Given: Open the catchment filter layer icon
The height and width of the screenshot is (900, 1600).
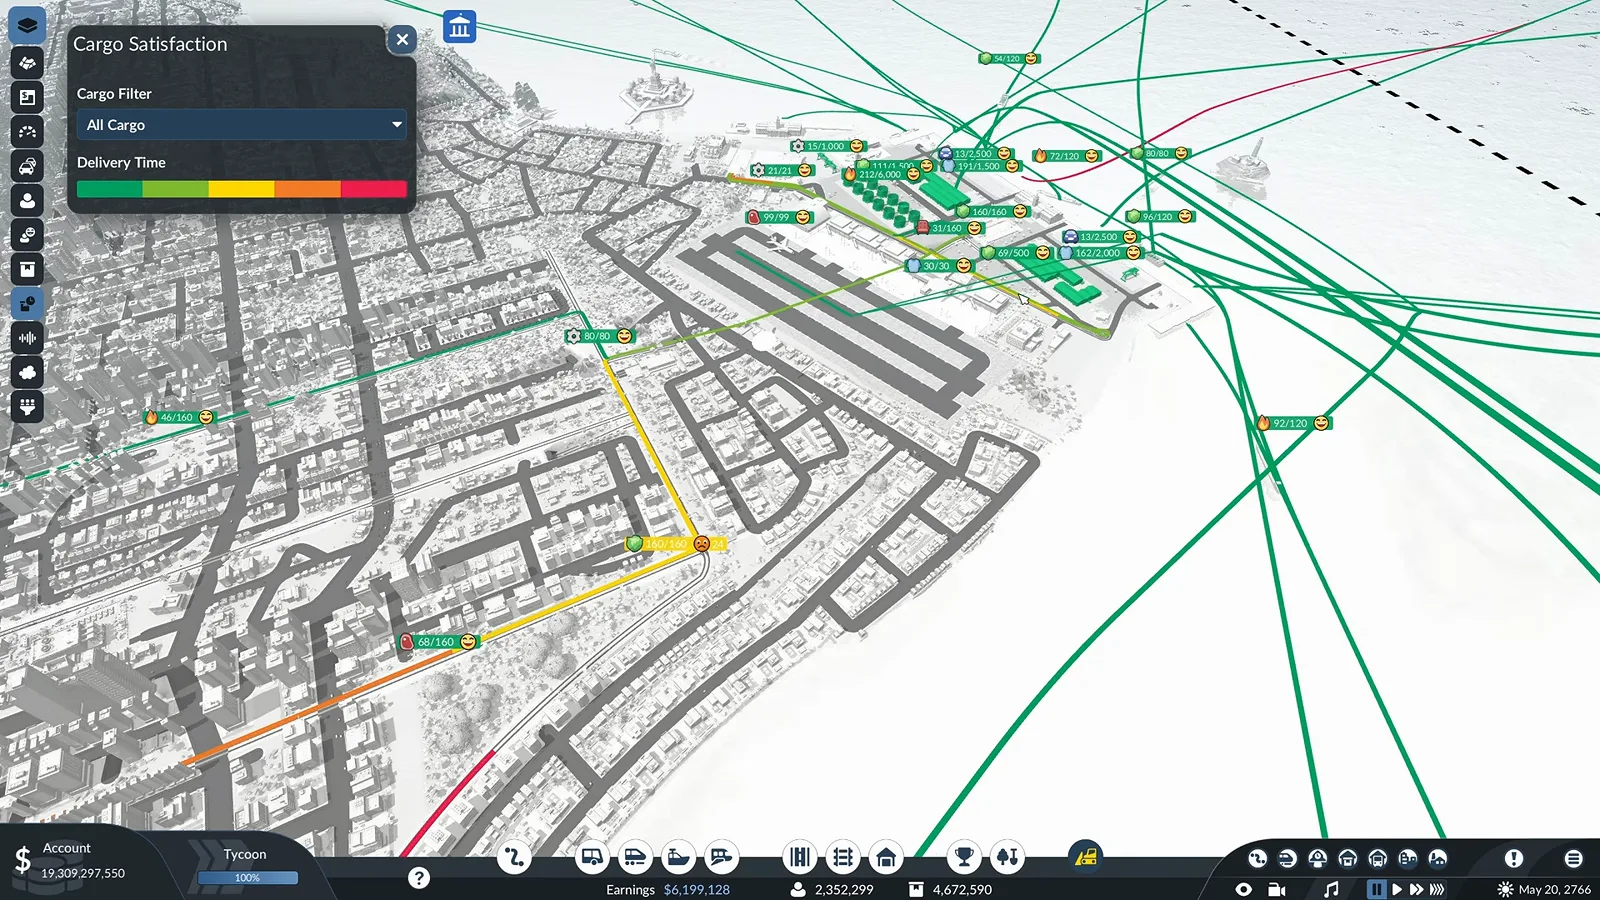Looking at the screenshot, I should tap(27, 406).
